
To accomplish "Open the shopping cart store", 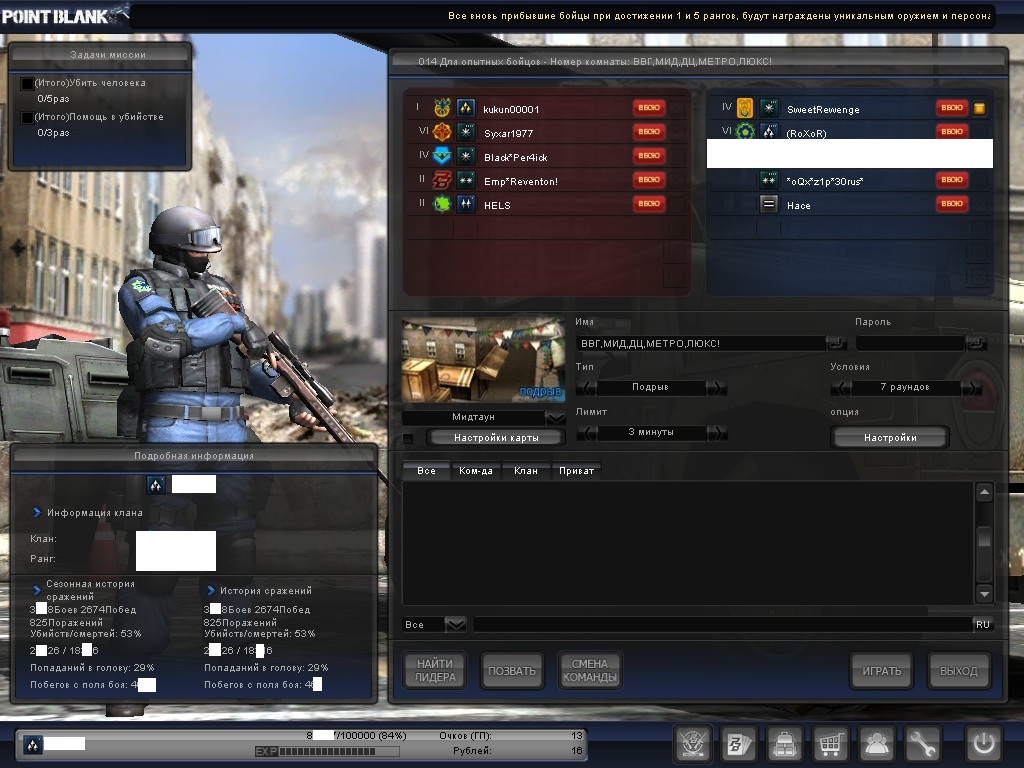I will tap(830, 744).
